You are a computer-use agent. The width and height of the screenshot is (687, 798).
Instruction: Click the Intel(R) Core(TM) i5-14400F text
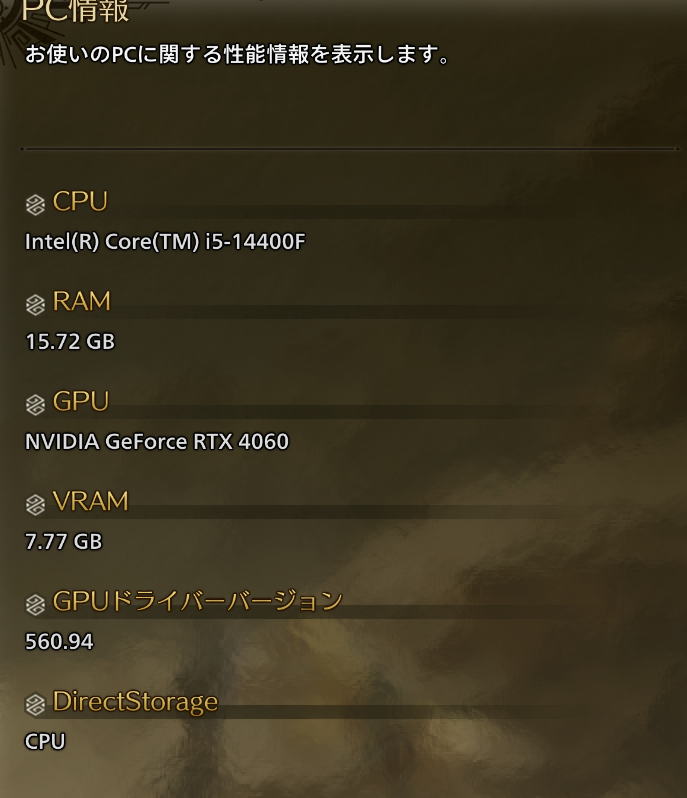point(165,242)
